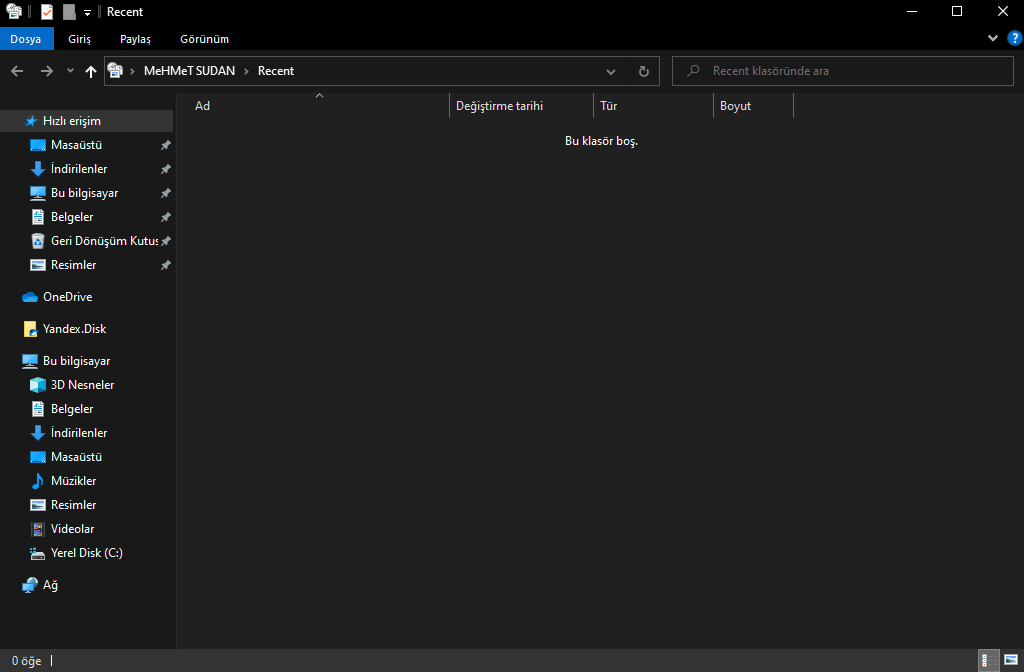
Task: Open the Dosya ribbon tab
Action: point(26,39)
